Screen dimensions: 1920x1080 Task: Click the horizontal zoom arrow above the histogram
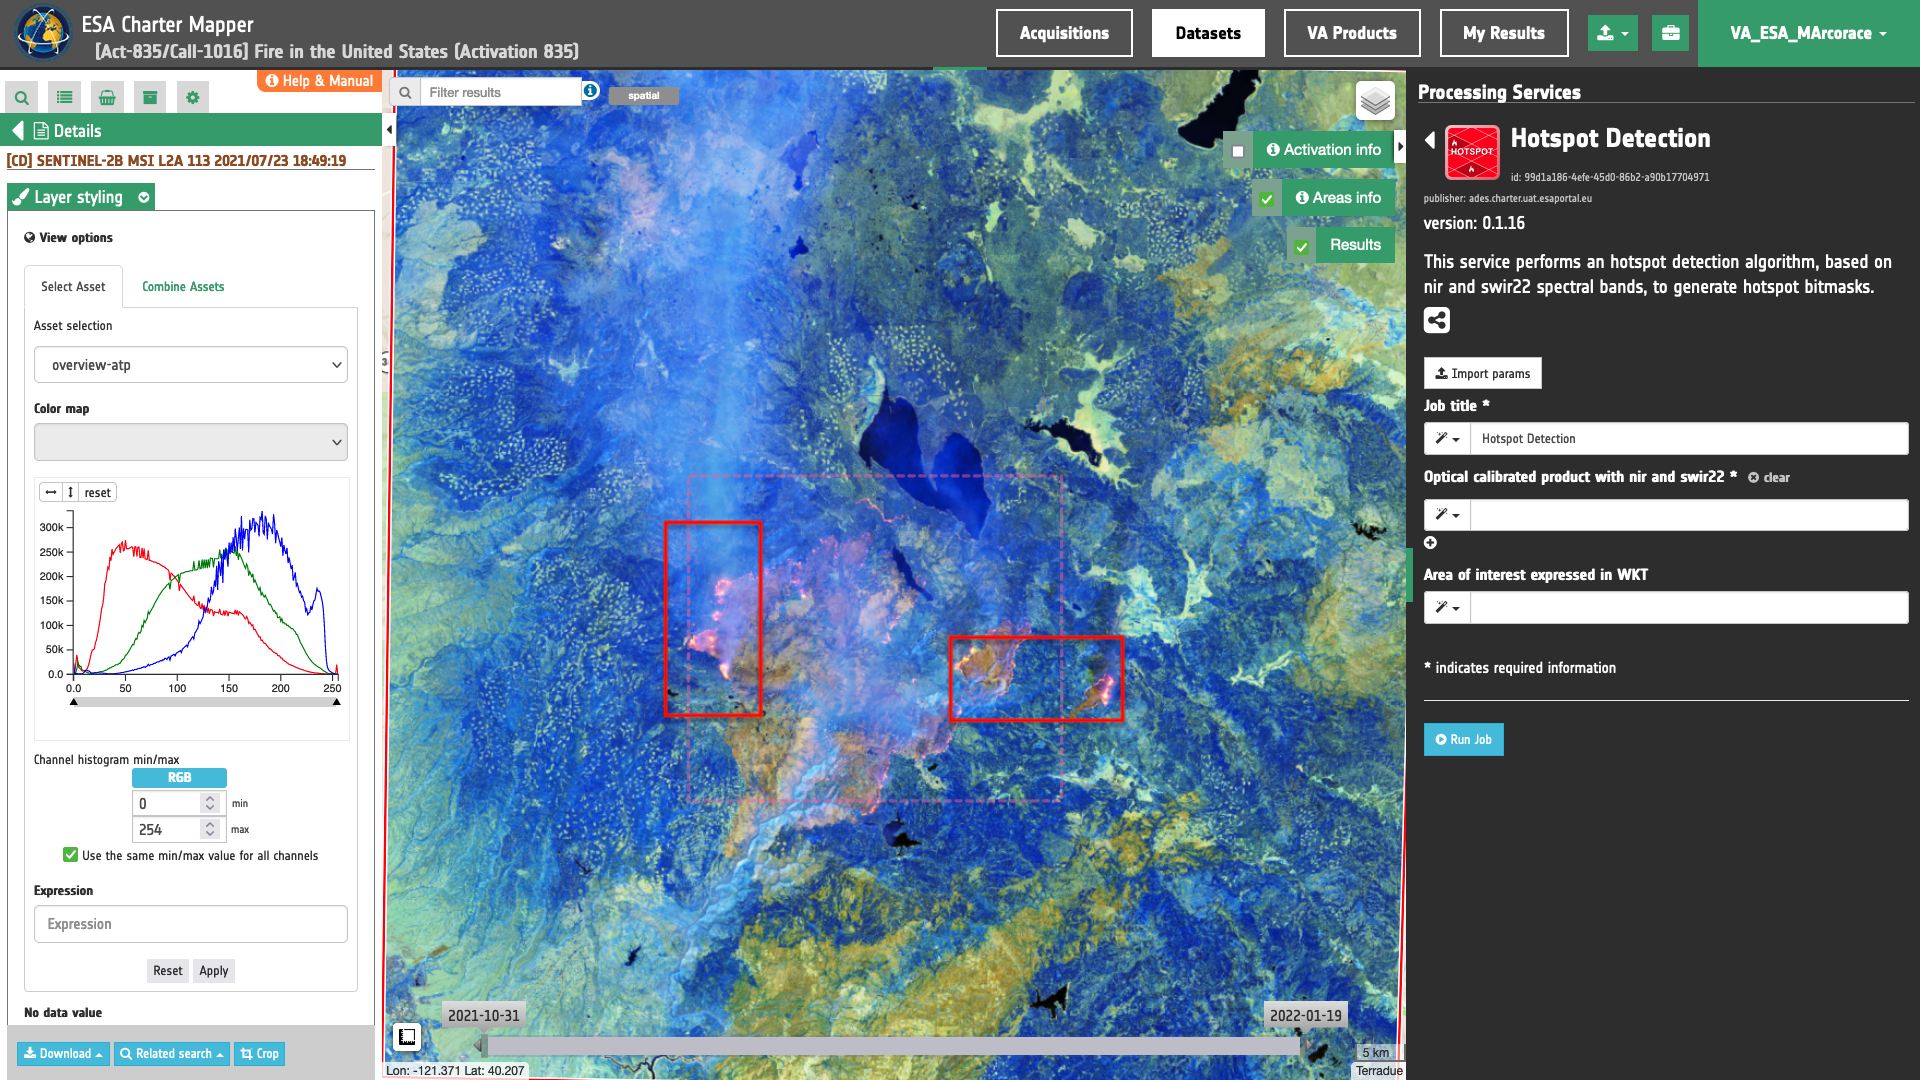(51, 492)
